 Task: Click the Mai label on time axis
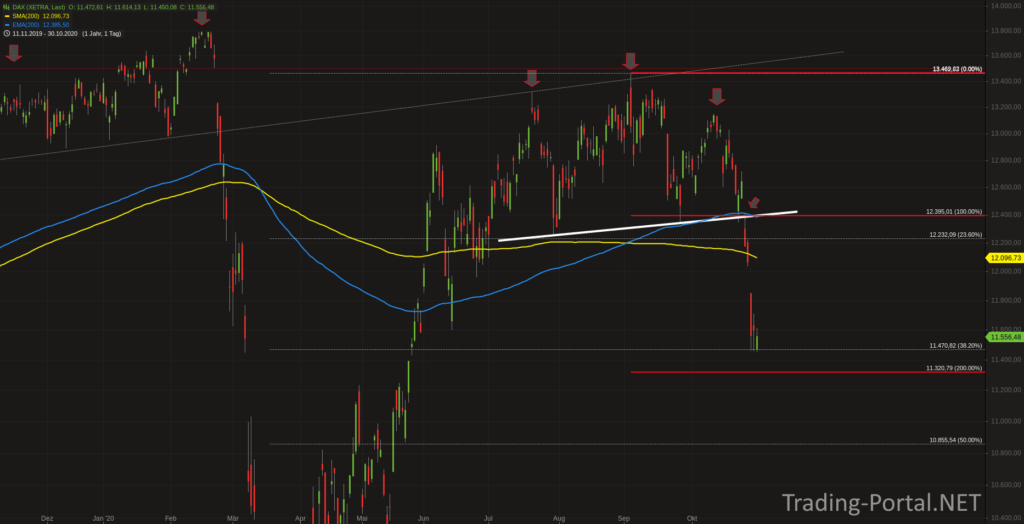(362, 518)
